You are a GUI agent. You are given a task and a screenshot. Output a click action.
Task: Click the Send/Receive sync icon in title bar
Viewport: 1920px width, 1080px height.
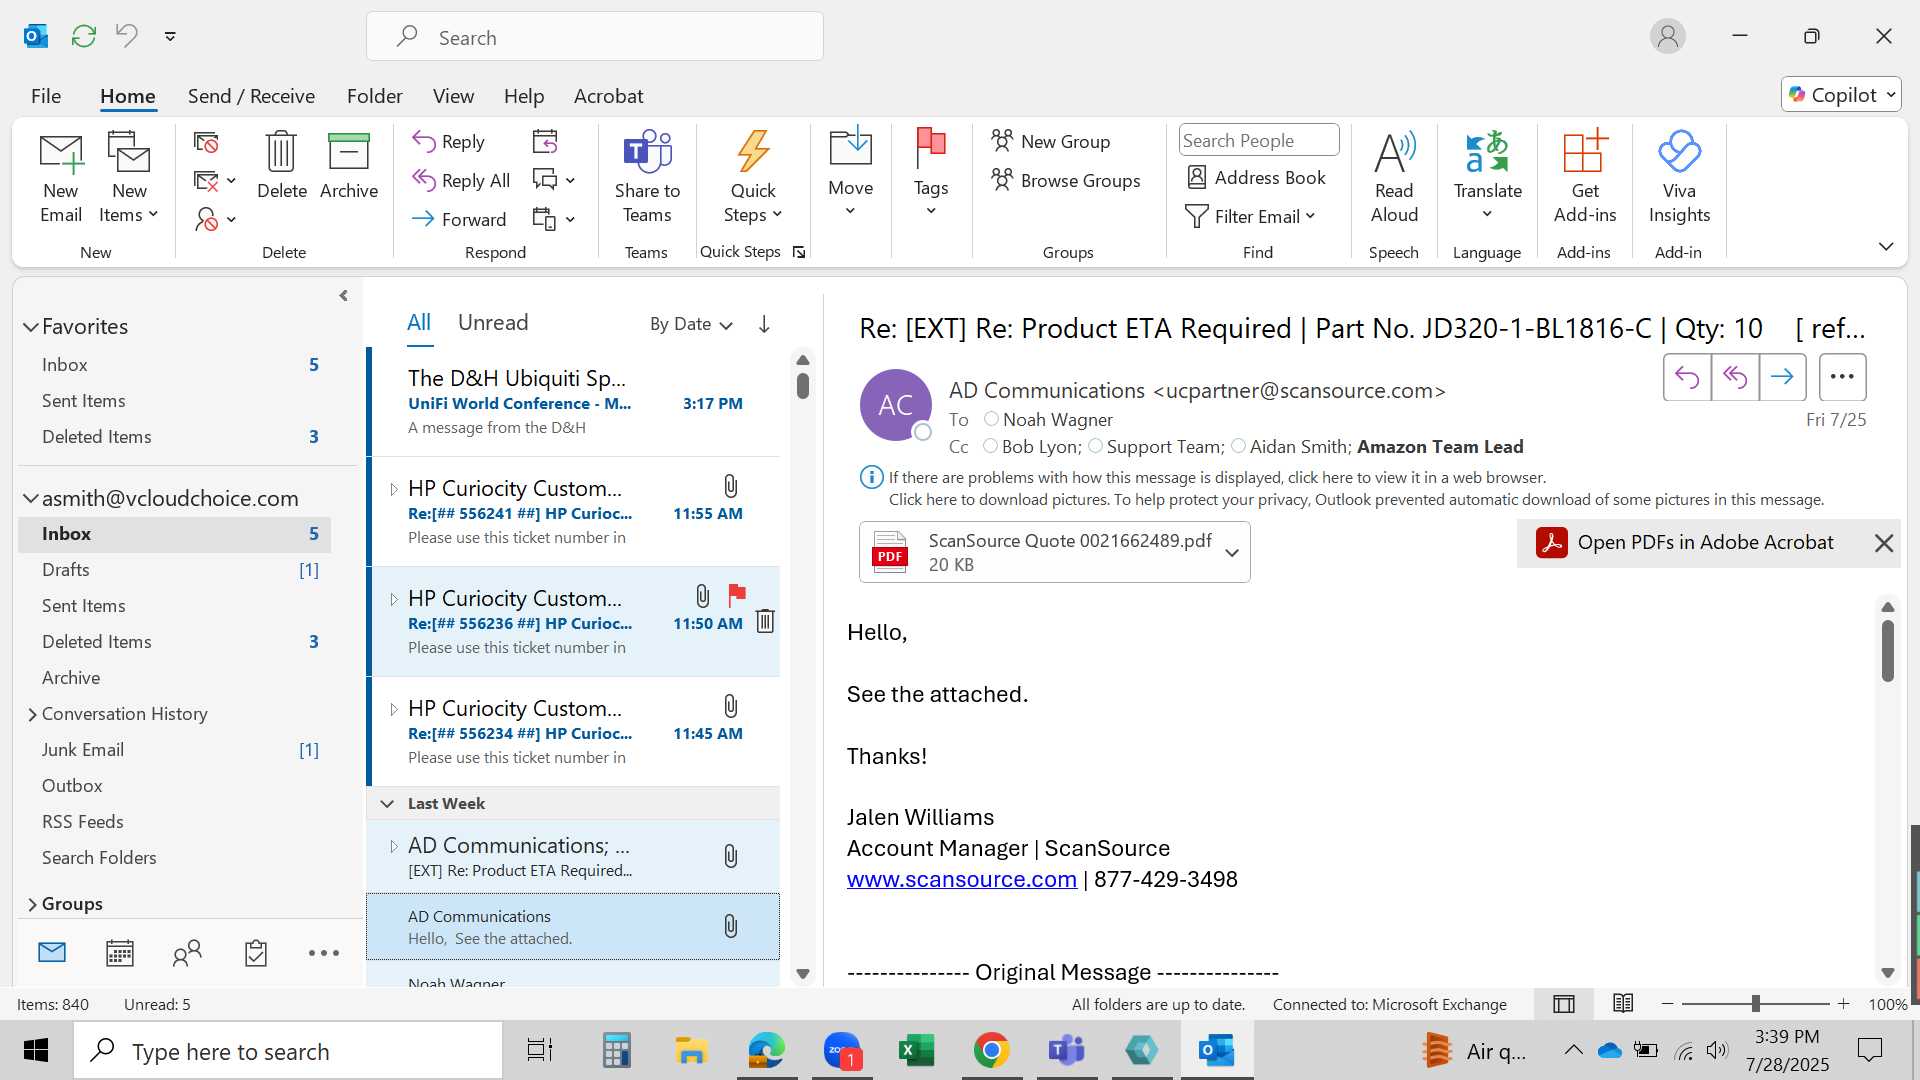pos(84,36)
